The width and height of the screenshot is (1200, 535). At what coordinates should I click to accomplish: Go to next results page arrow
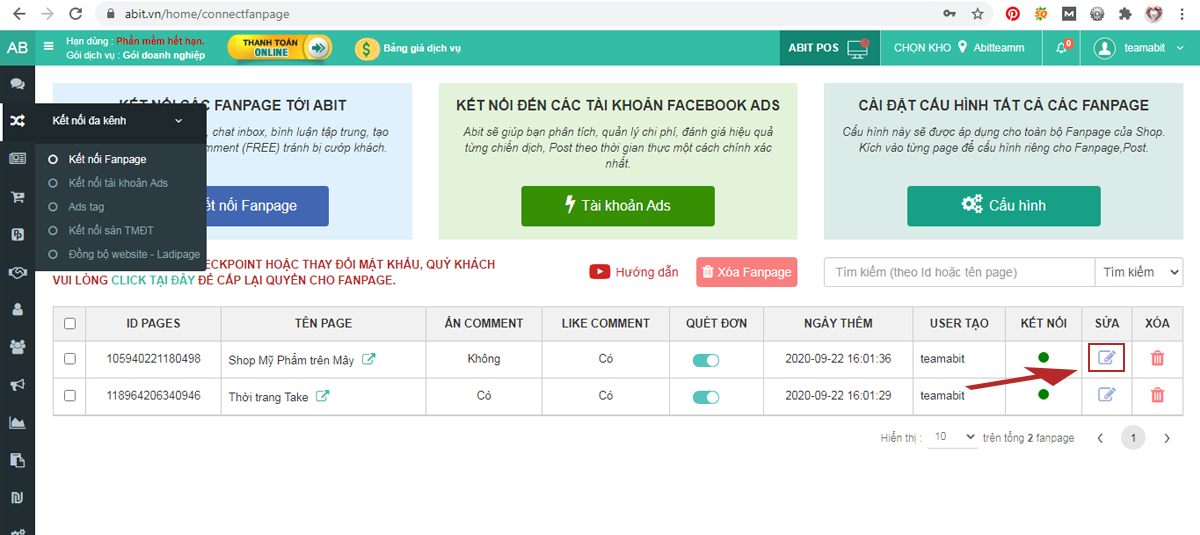coord(1166,438)
